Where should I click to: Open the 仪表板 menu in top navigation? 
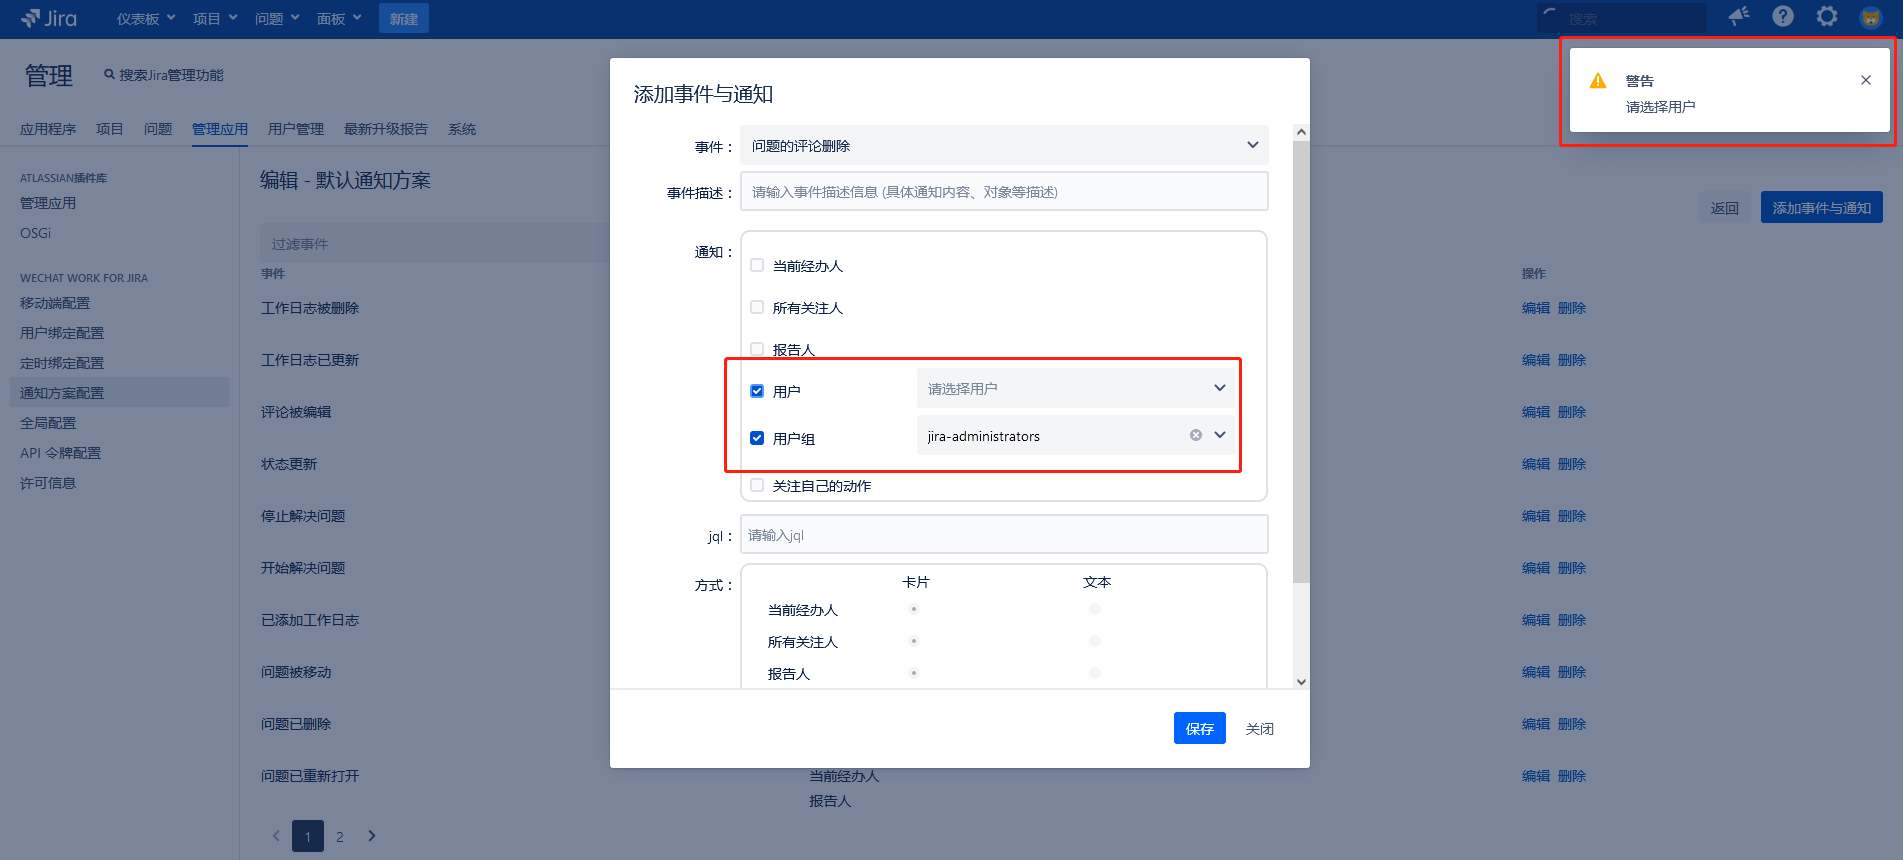click(145, 19)
